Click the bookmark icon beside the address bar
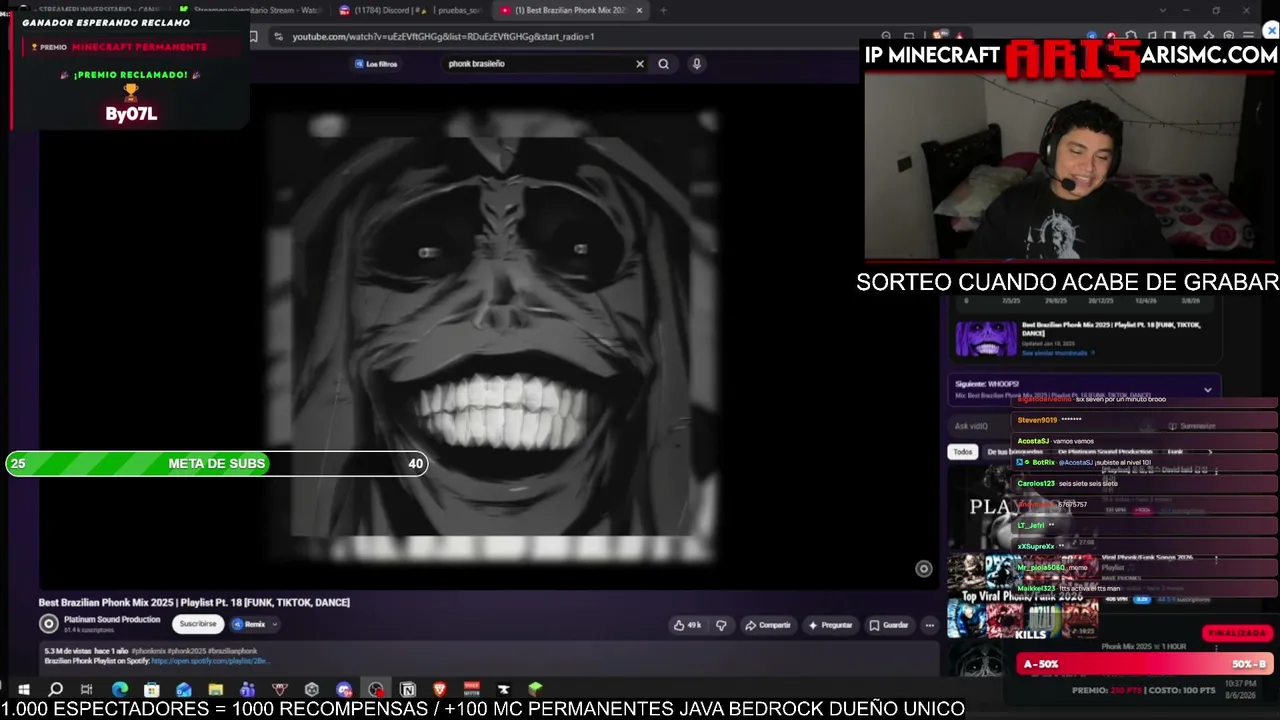This screenshot has width=1280, height=720. point(254,37)
